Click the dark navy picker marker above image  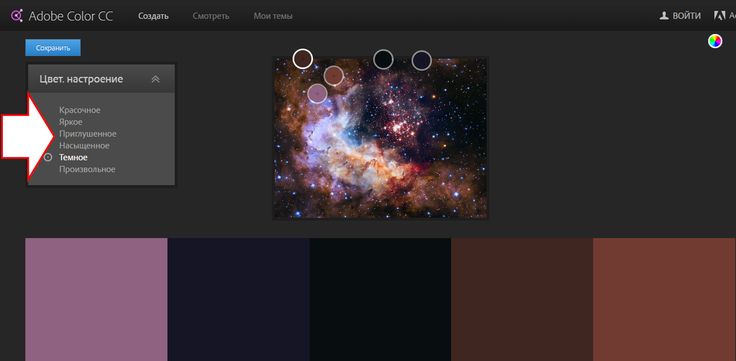[x=422, y=61]
